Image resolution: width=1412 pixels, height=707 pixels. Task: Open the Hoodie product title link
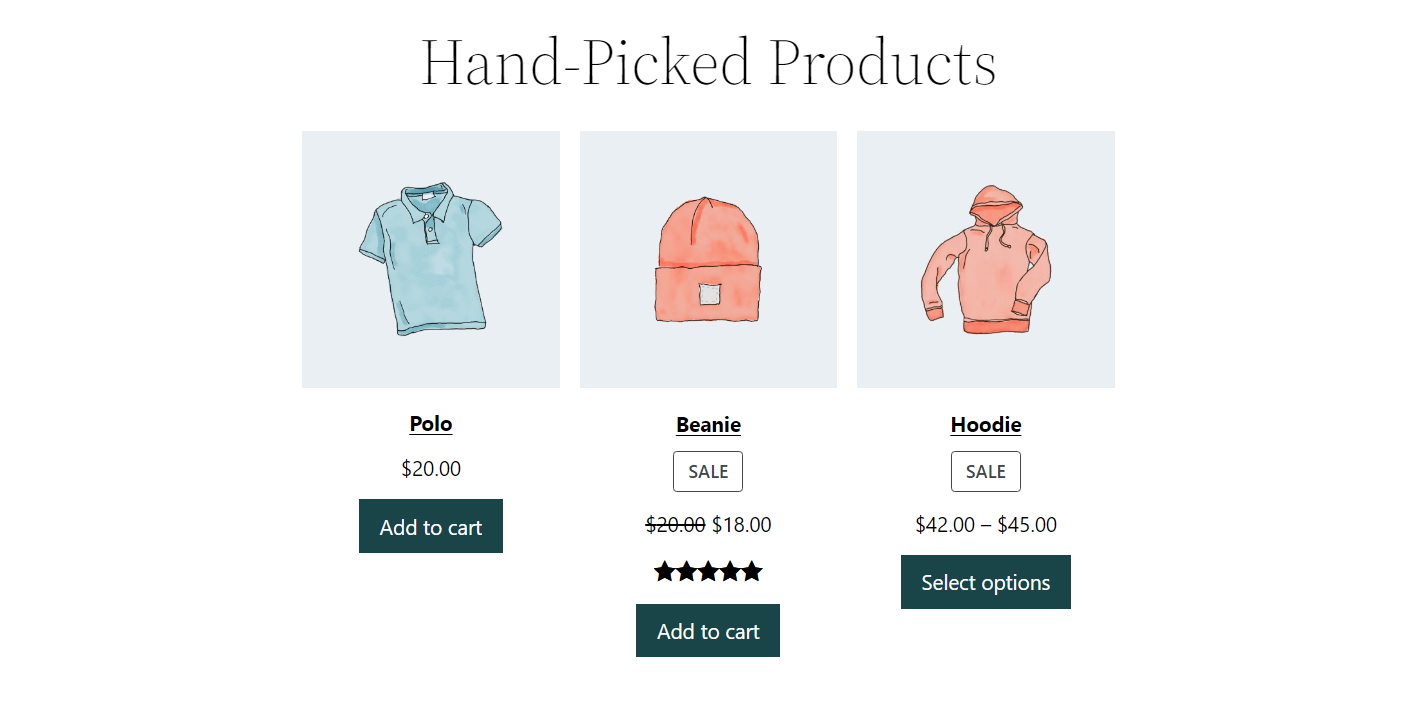(985, 424)
